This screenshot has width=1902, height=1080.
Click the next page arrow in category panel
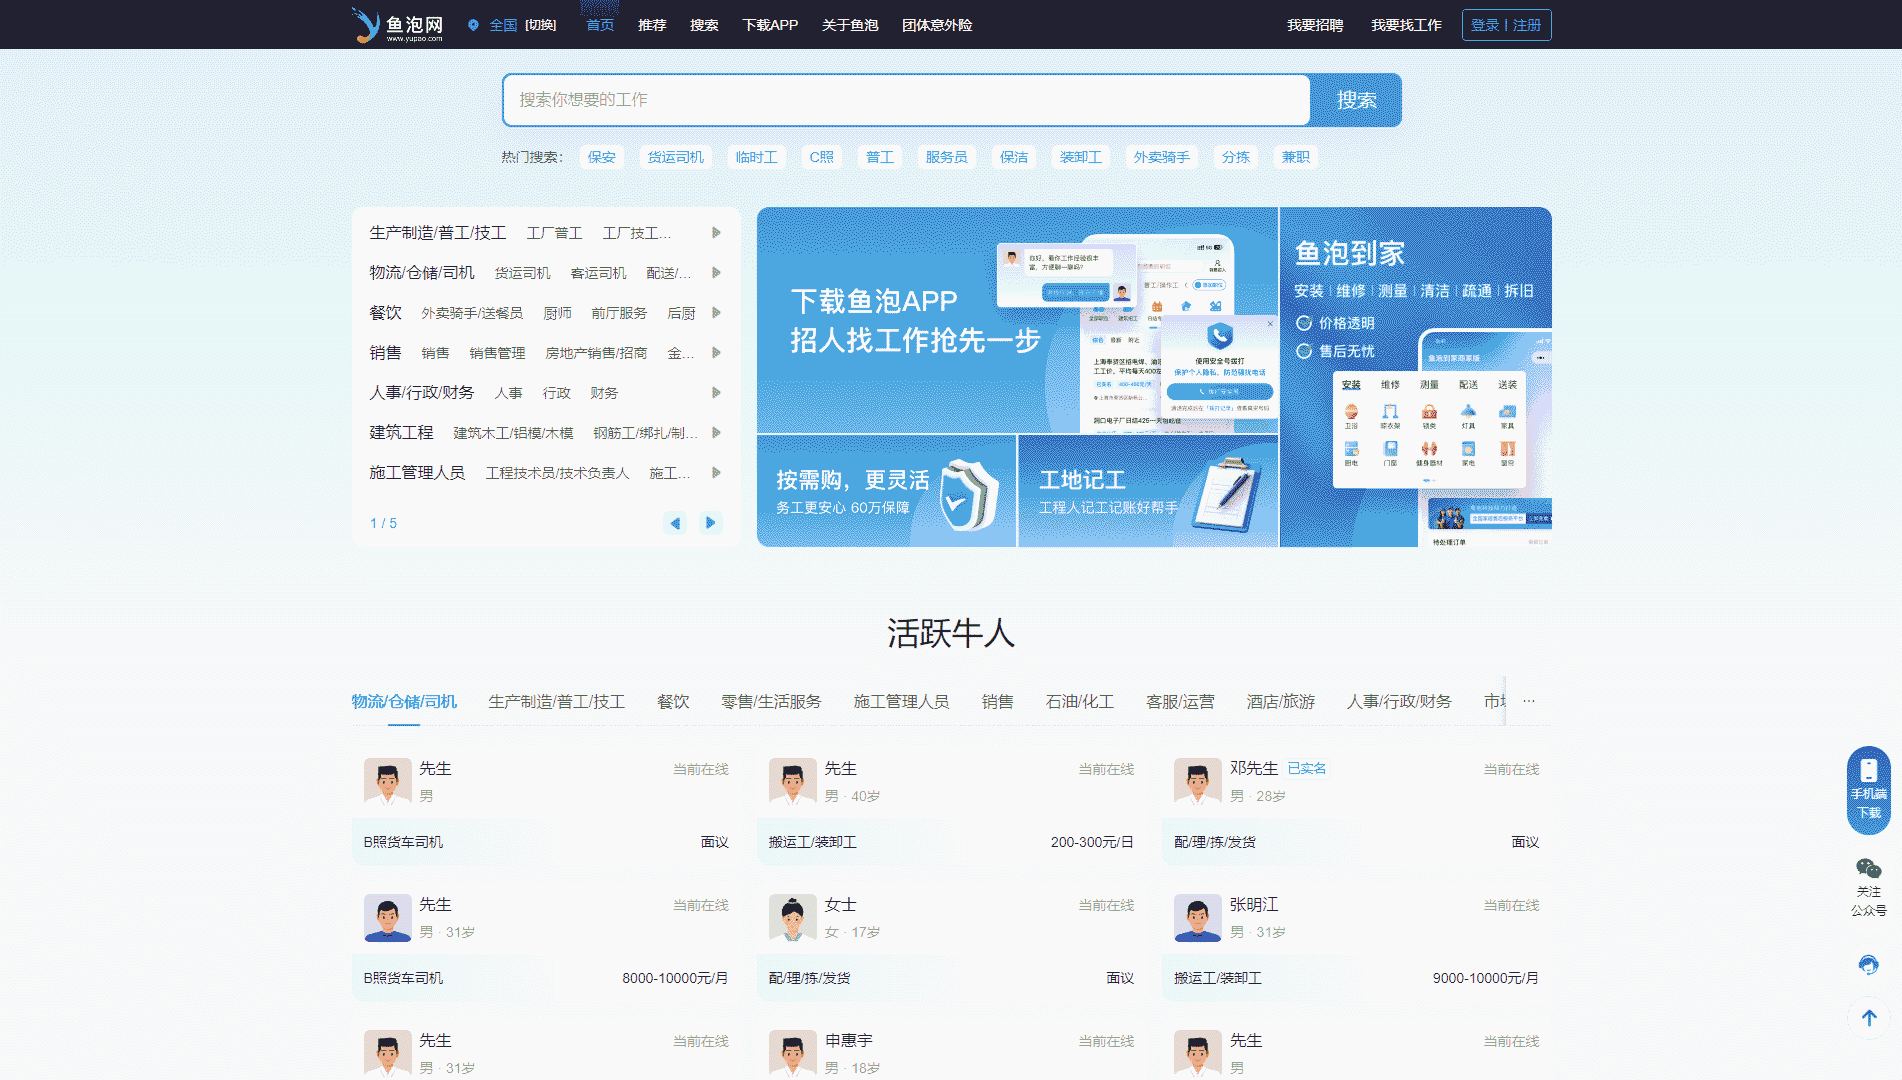pyautogui.click(x=711, y=523)
